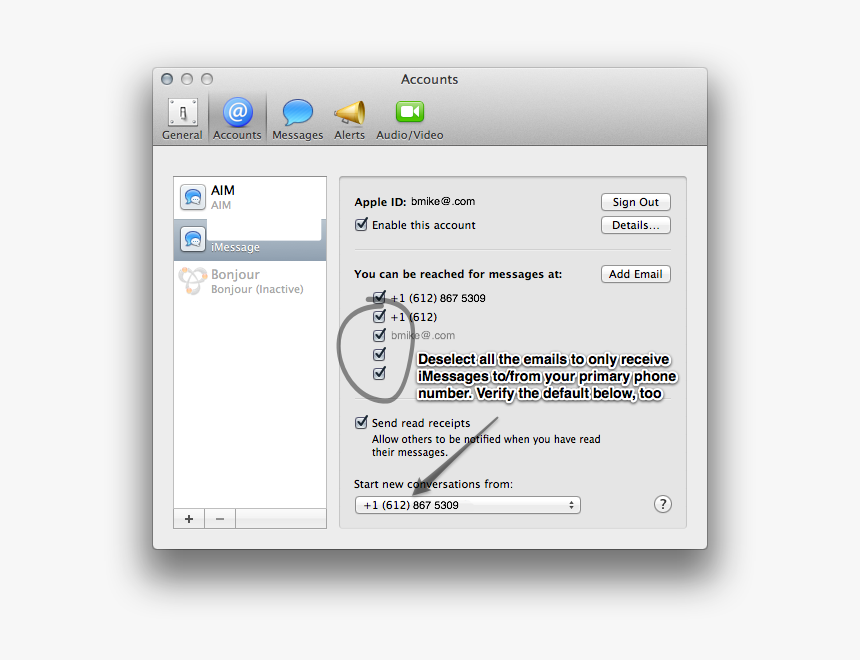Image resolution: width=860 pixels, height=660 pixels.
Task: Click the Sign Out button
Action: pyautogui.click(x=636, y=202)
